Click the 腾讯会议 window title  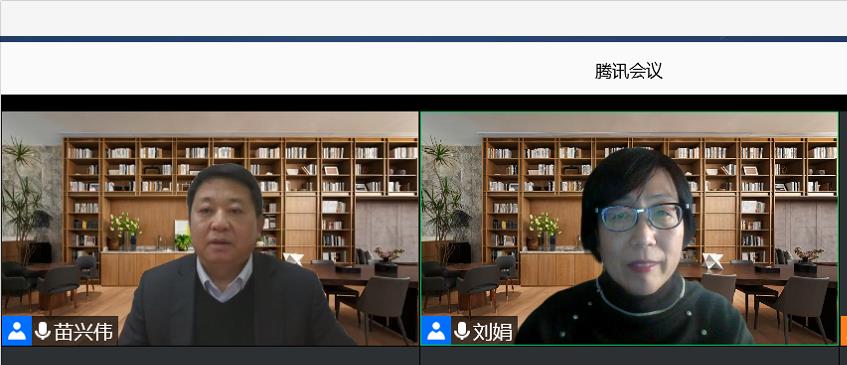[x=628, y=71]
